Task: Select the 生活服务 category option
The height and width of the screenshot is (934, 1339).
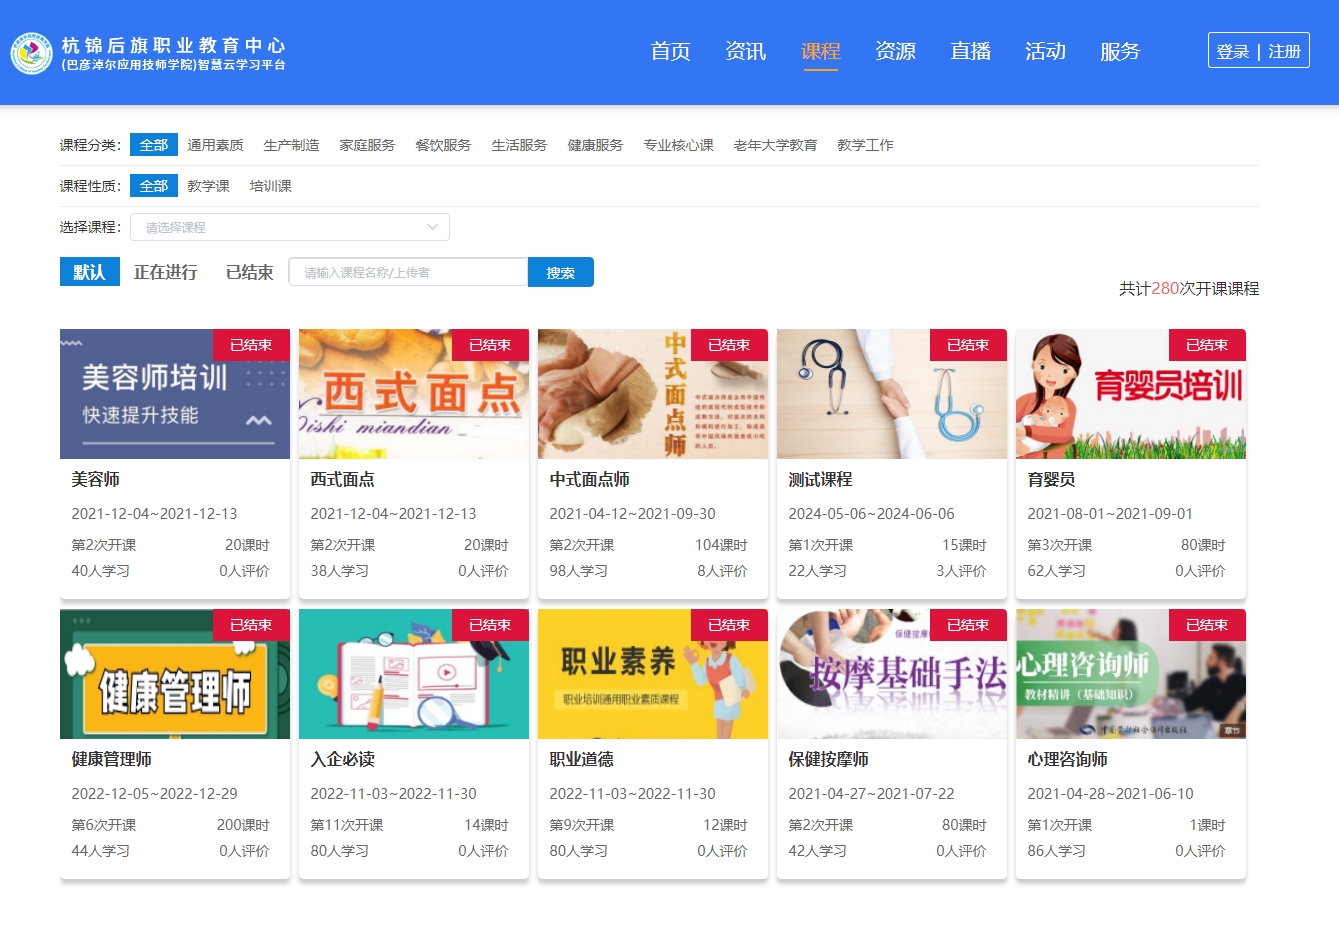Action: [519, 144]
